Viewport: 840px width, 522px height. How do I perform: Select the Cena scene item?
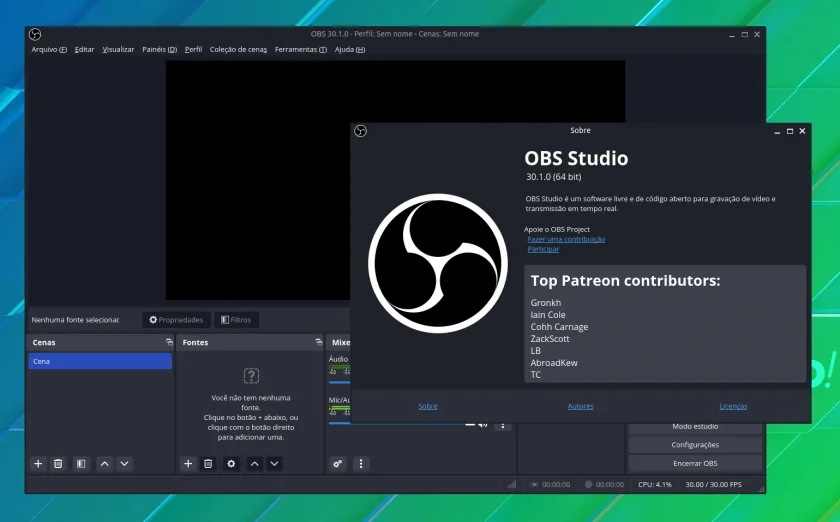[x=100, y=361]
